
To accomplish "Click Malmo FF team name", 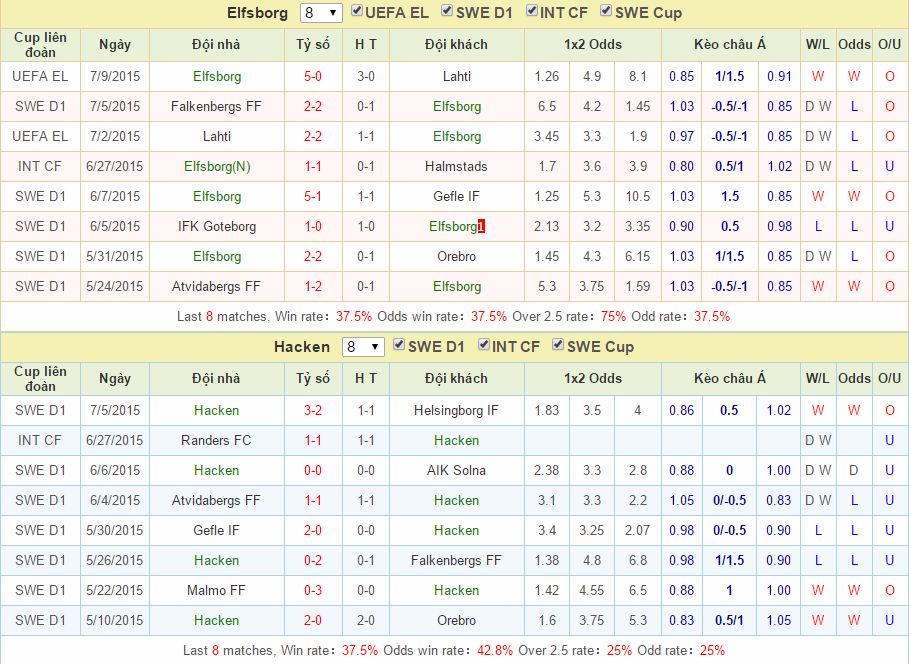I will tap(216, 590).
